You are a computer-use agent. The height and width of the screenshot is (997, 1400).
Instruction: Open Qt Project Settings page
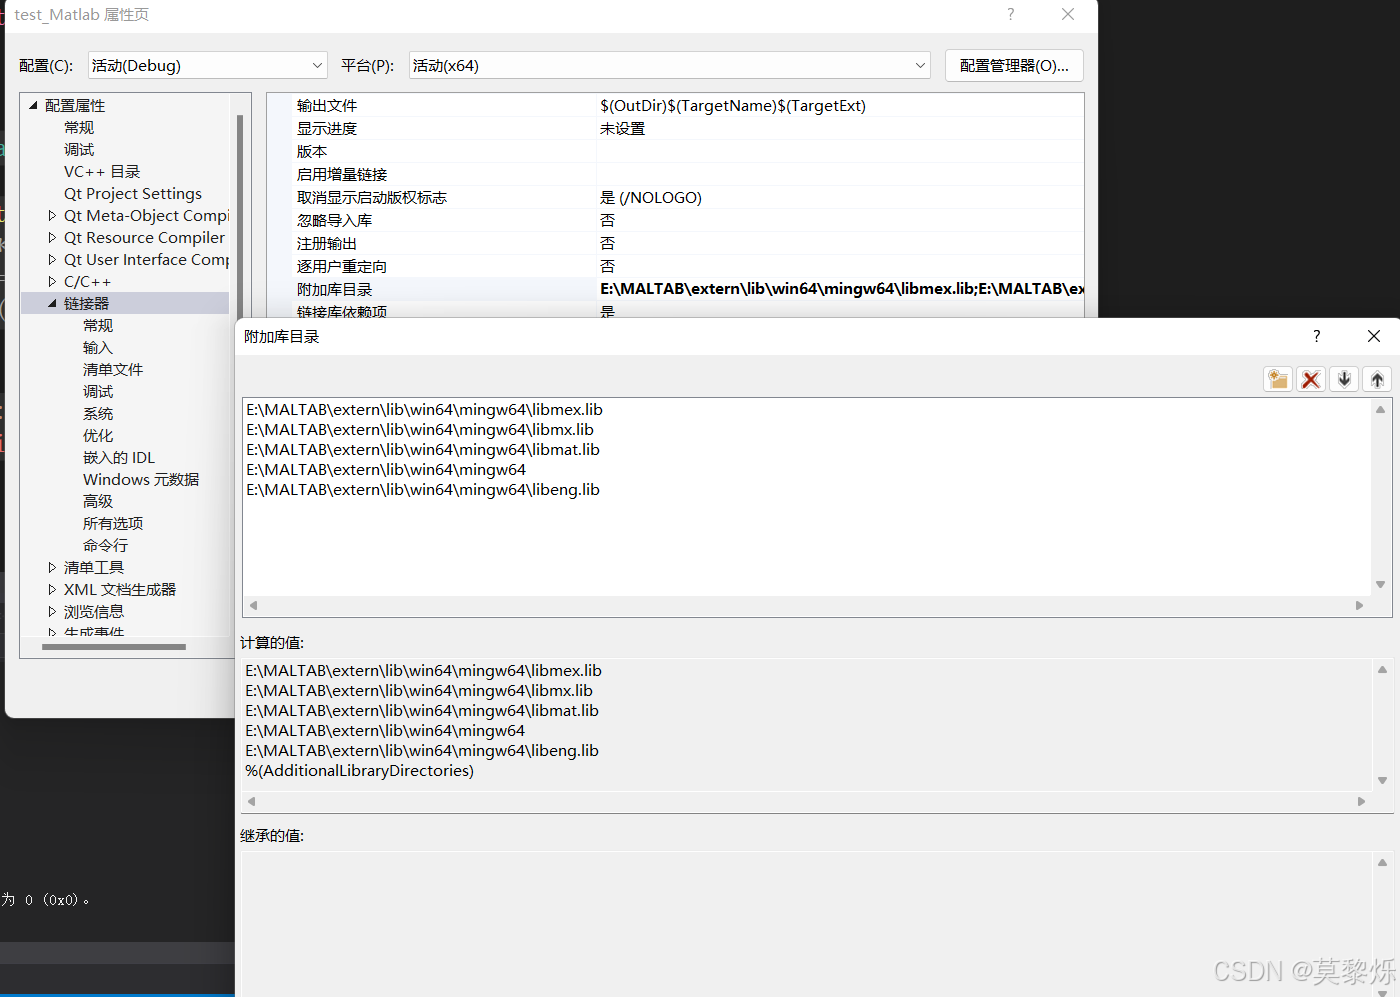click(132, 193)
